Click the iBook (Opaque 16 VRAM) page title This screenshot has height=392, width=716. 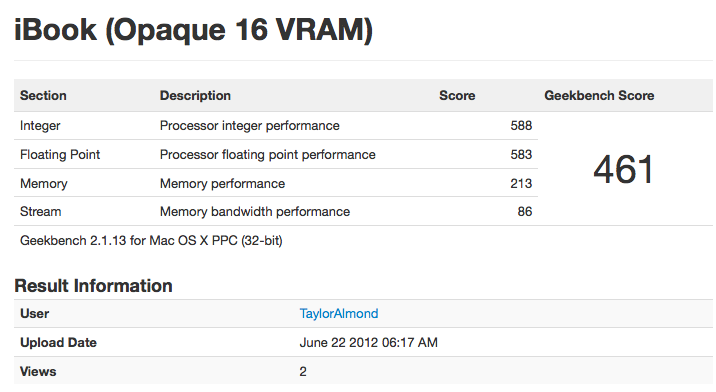(194, 30)
